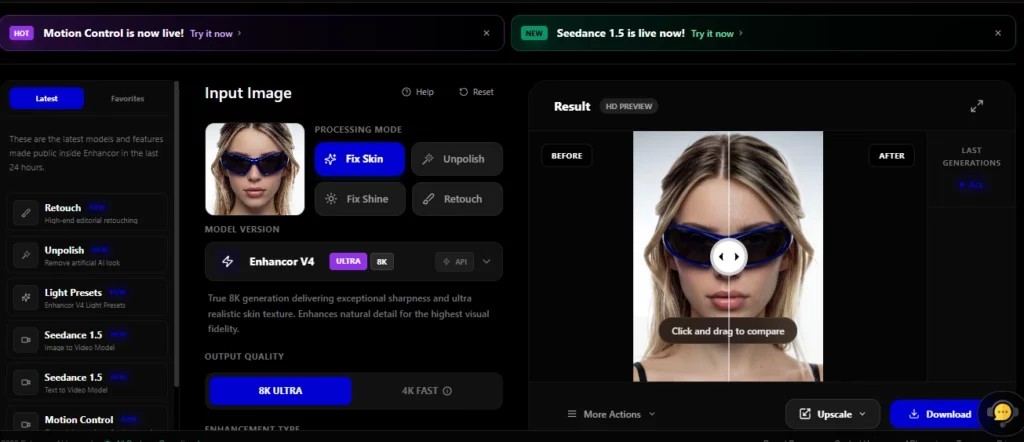Click the input image thumbnail
Image resolution: width=1024 pixels, height=442 pixels.
click(255, 169)
